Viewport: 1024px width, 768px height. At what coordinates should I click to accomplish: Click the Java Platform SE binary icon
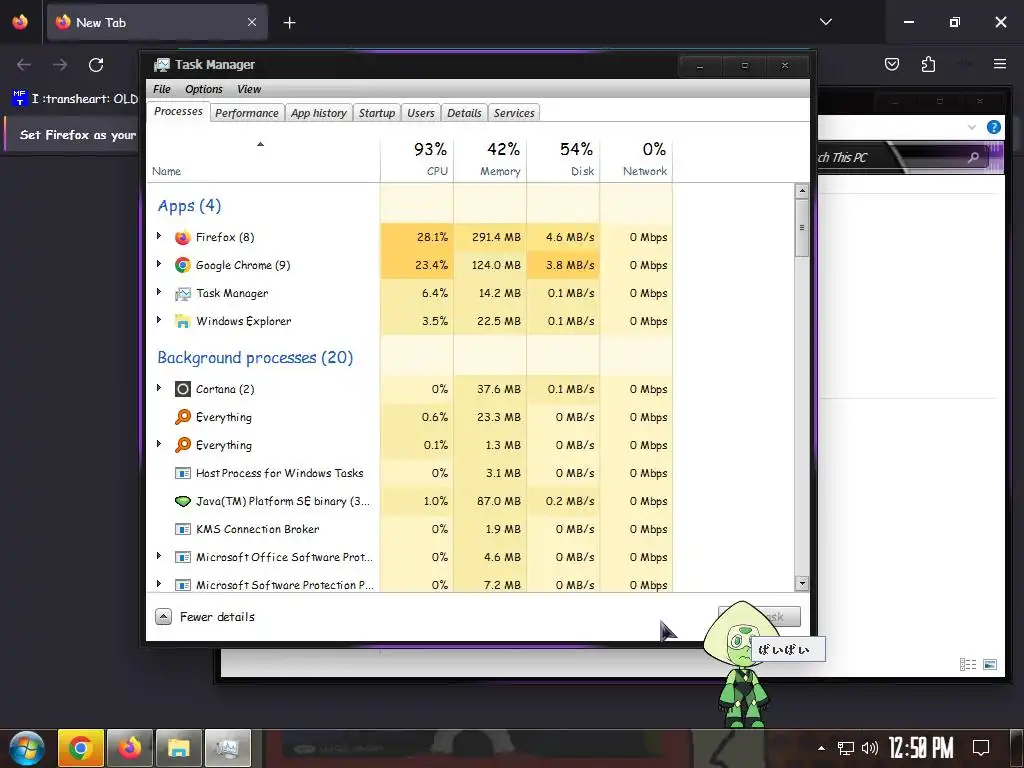[x=183, y=501]
